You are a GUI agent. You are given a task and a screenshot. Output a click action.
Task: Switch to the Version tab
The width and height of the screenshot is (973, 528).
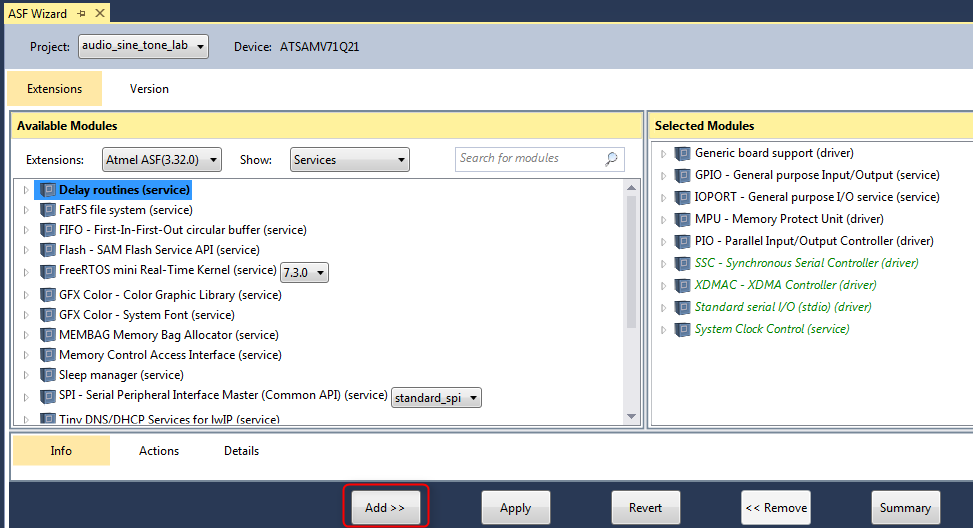point(149,89)
